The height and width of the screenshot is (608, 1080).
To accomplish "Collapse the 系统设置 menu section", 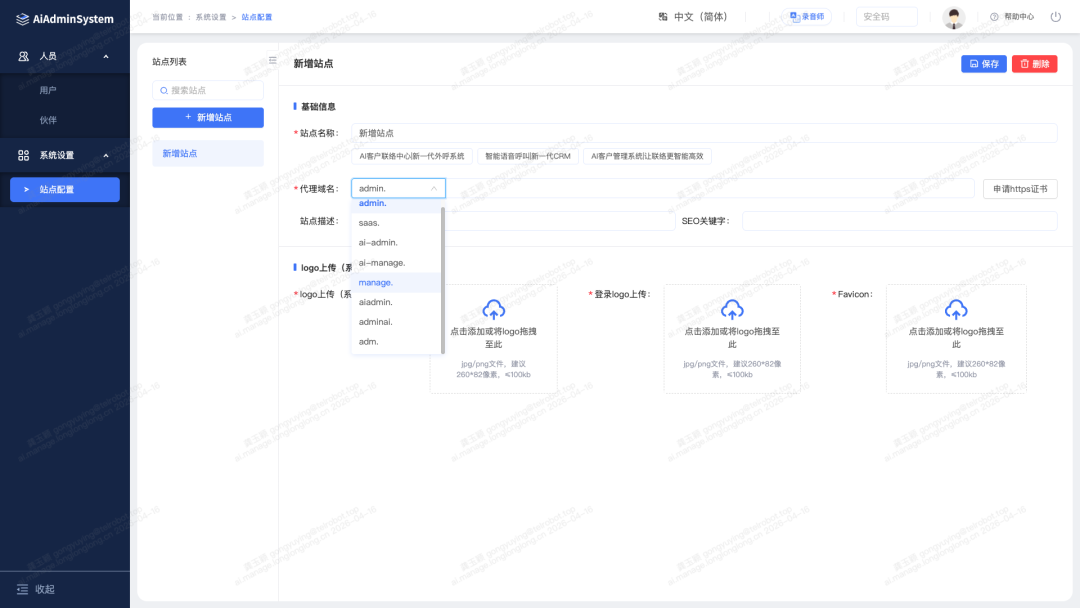I will [x=106, y=155].
